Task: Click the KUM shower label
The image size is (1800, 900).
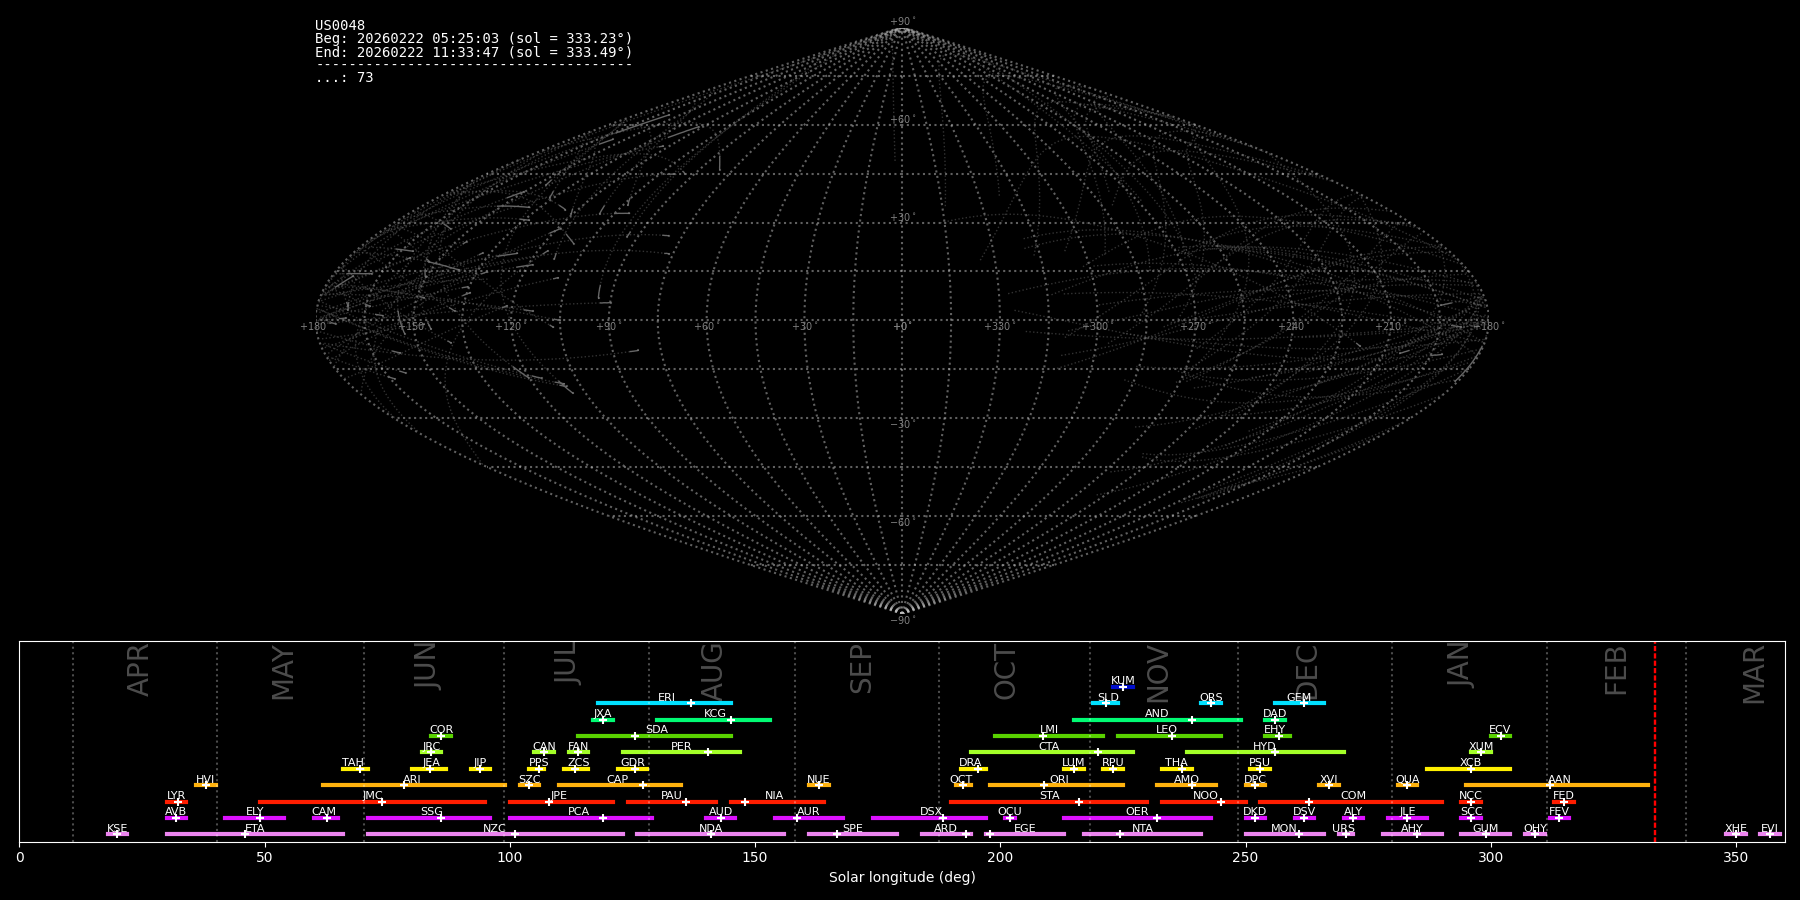Action: 1123,681
